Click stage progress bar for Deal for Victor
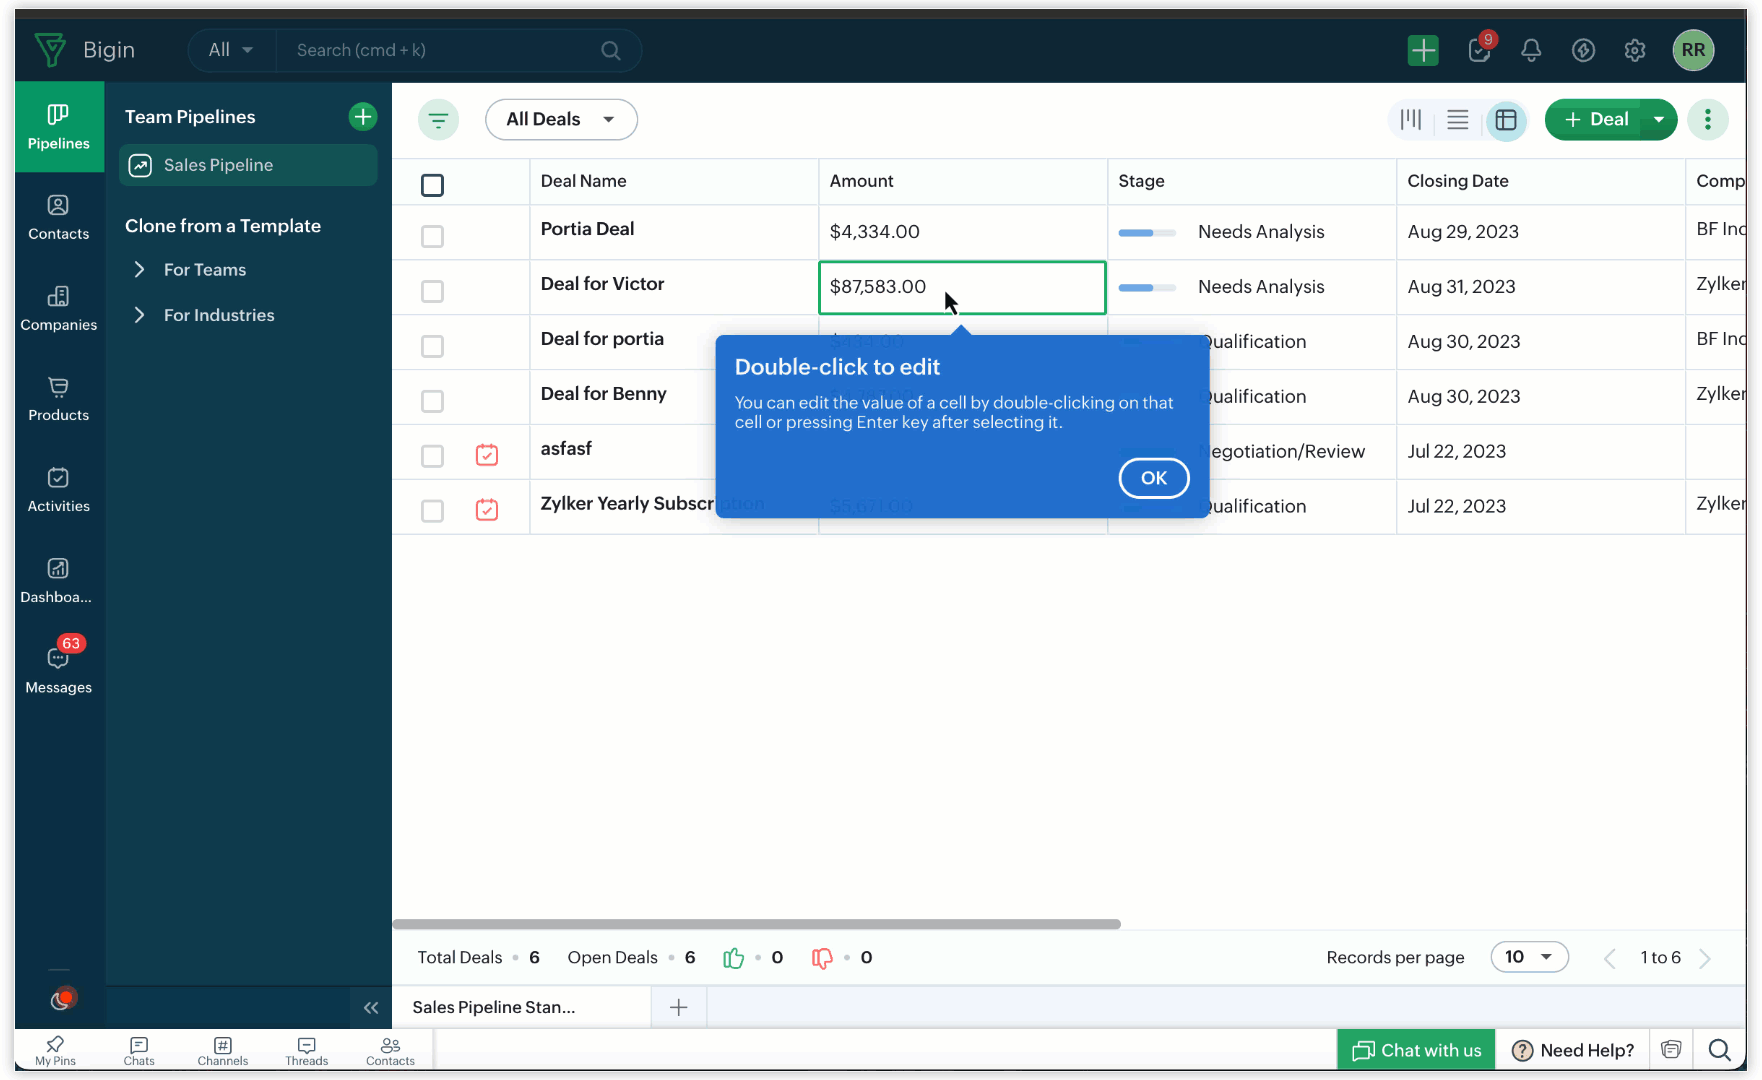The image size is (1762, 1080). pyautogui.click(x=1147, y=288)
